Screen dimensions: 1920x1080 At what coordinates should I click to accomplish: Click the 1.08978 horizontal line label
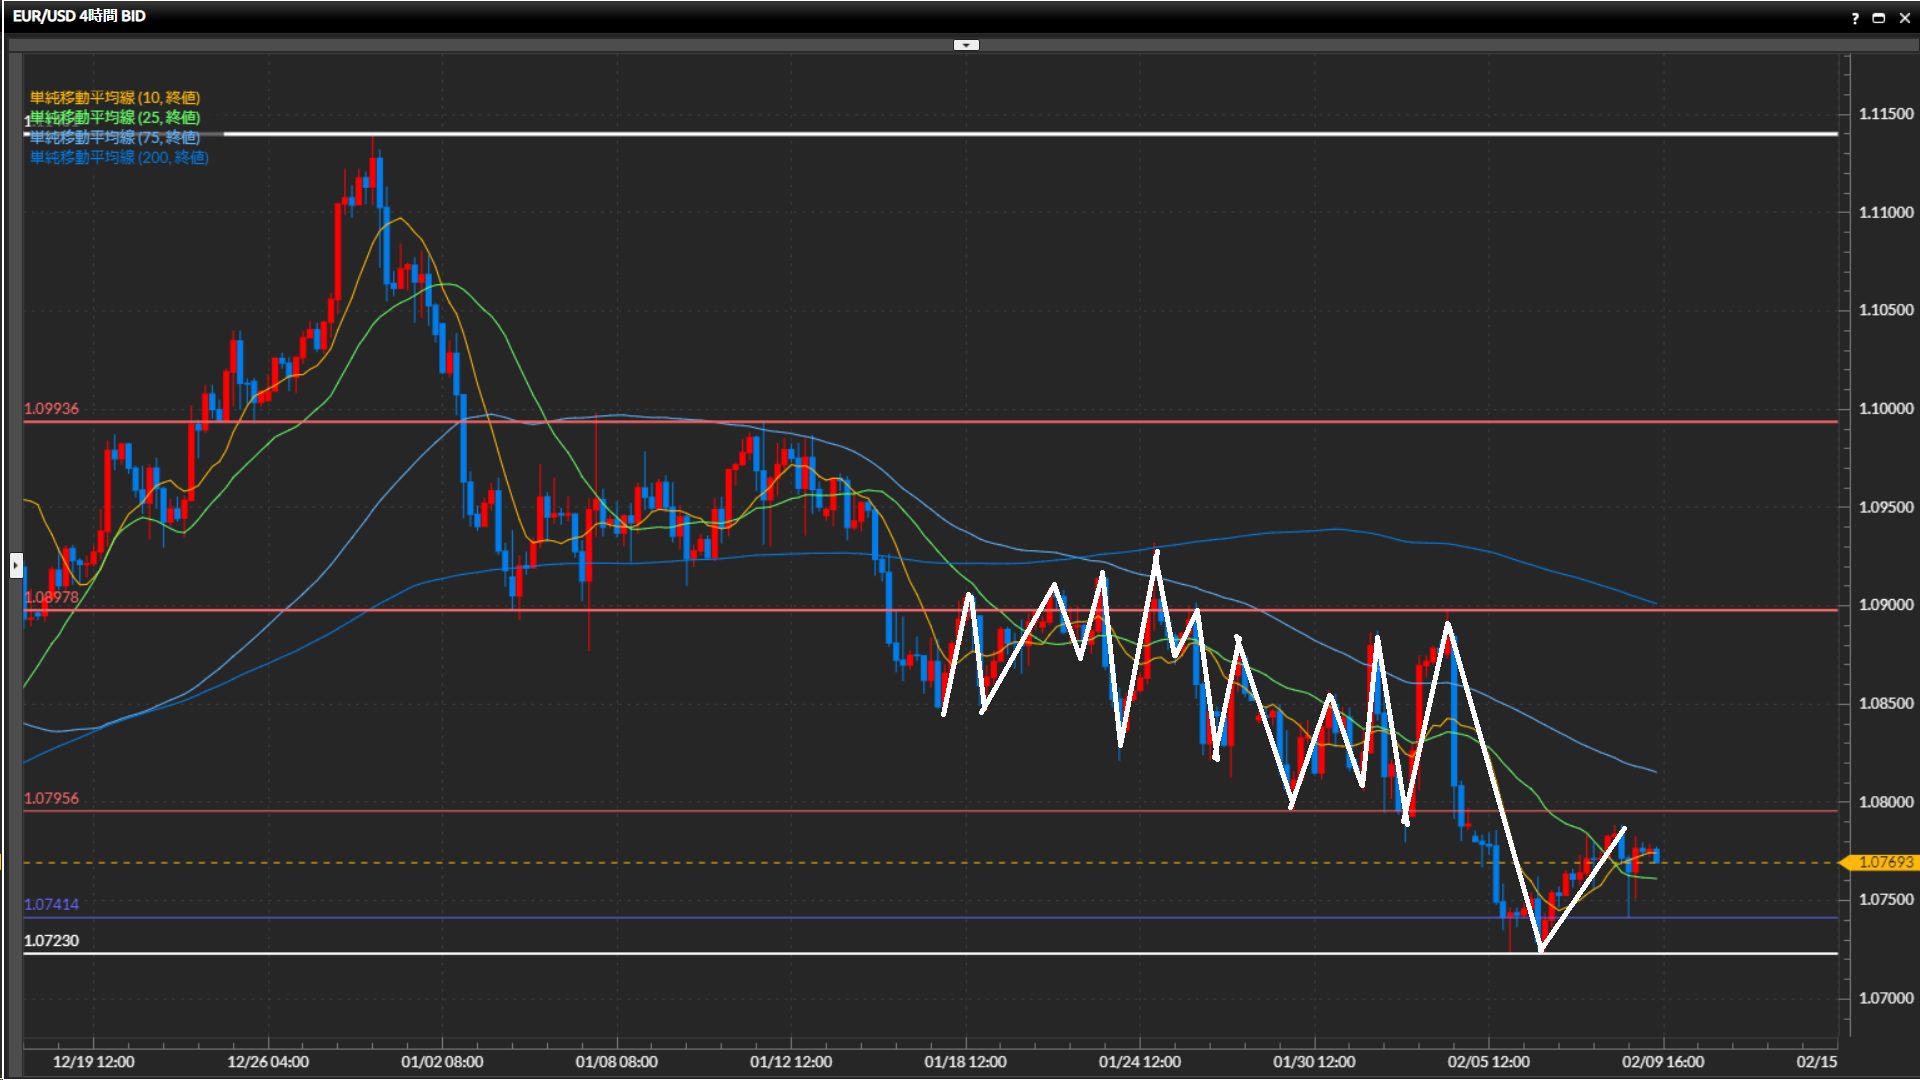pos(52,597)
